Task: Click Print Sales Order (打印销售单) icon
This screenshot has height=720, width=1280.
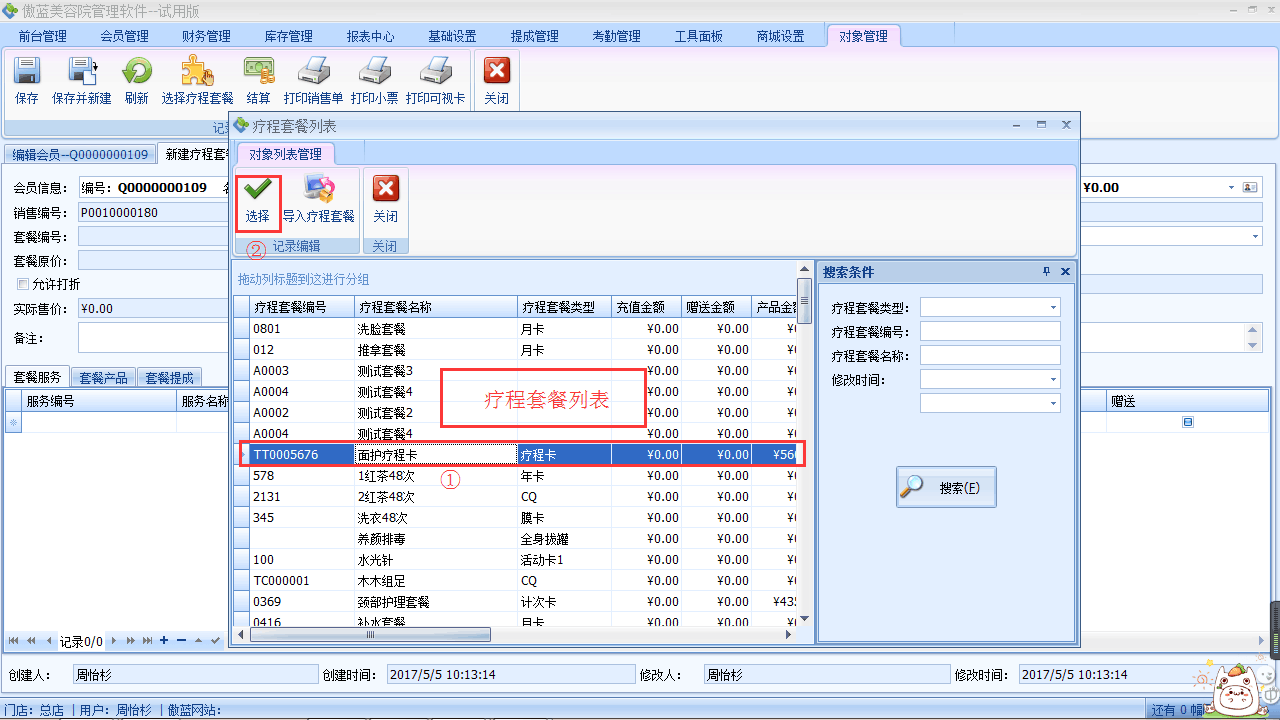Action: tap(313, 80)
